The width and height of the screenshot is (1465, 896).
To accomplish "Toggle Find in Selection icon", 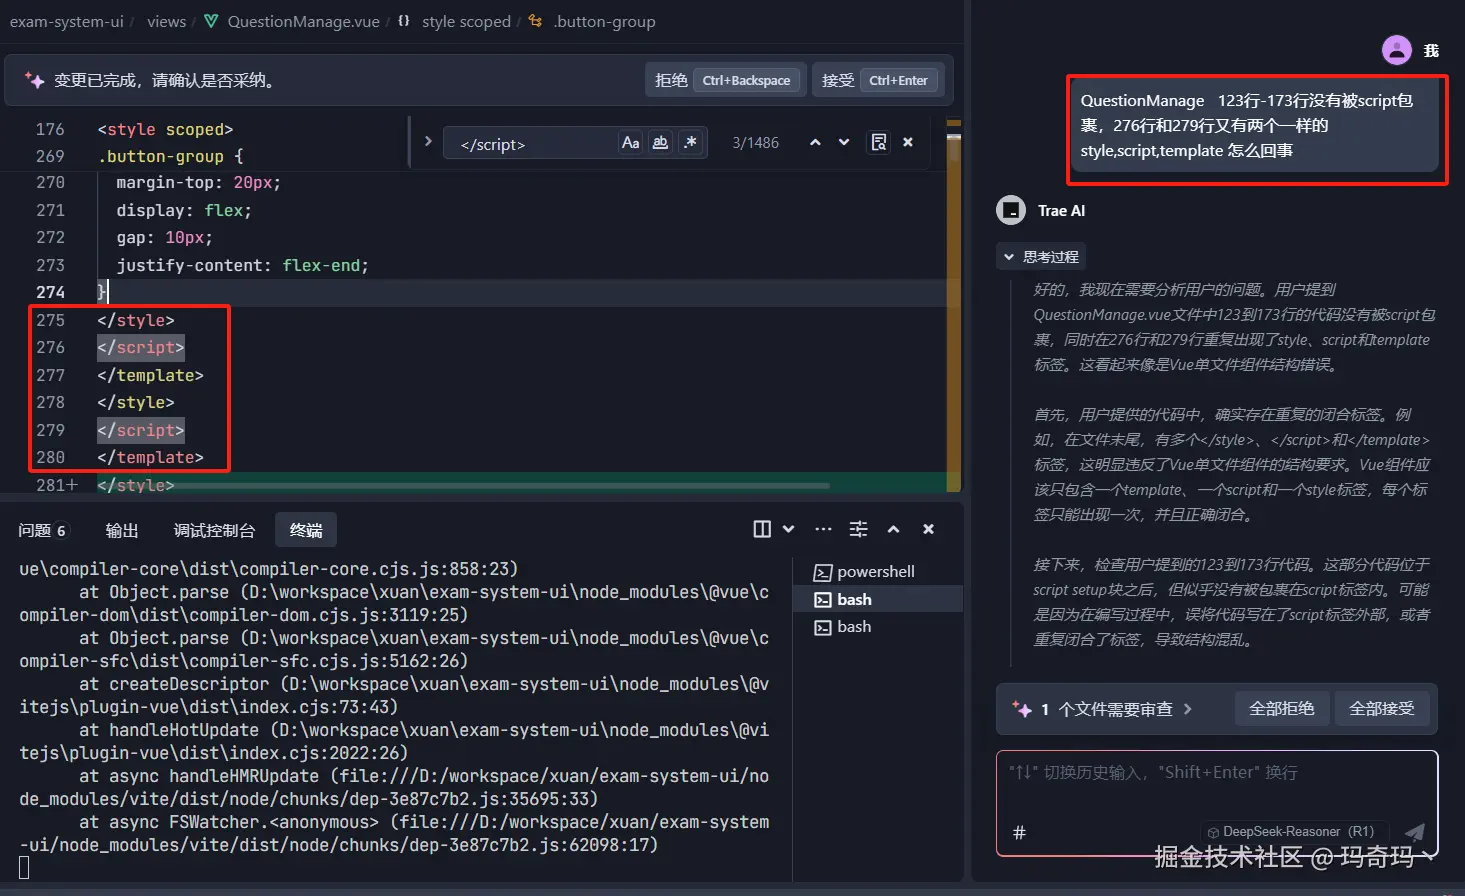I will pyautogui.click(x=878, y=143).
